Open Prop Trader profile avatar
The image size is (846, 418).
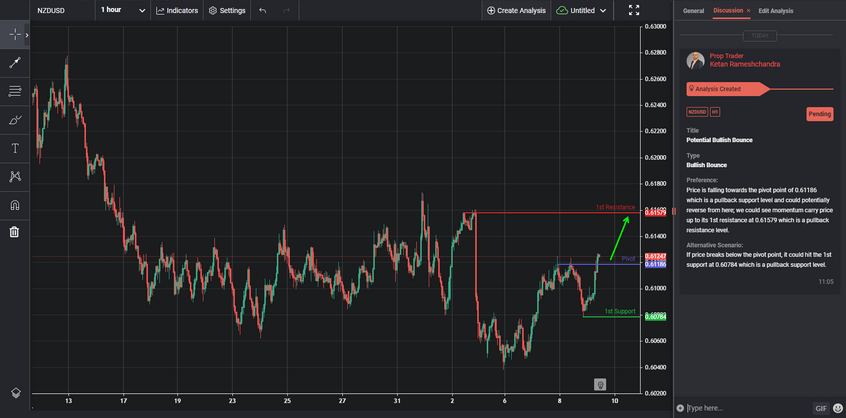(695, 60)
